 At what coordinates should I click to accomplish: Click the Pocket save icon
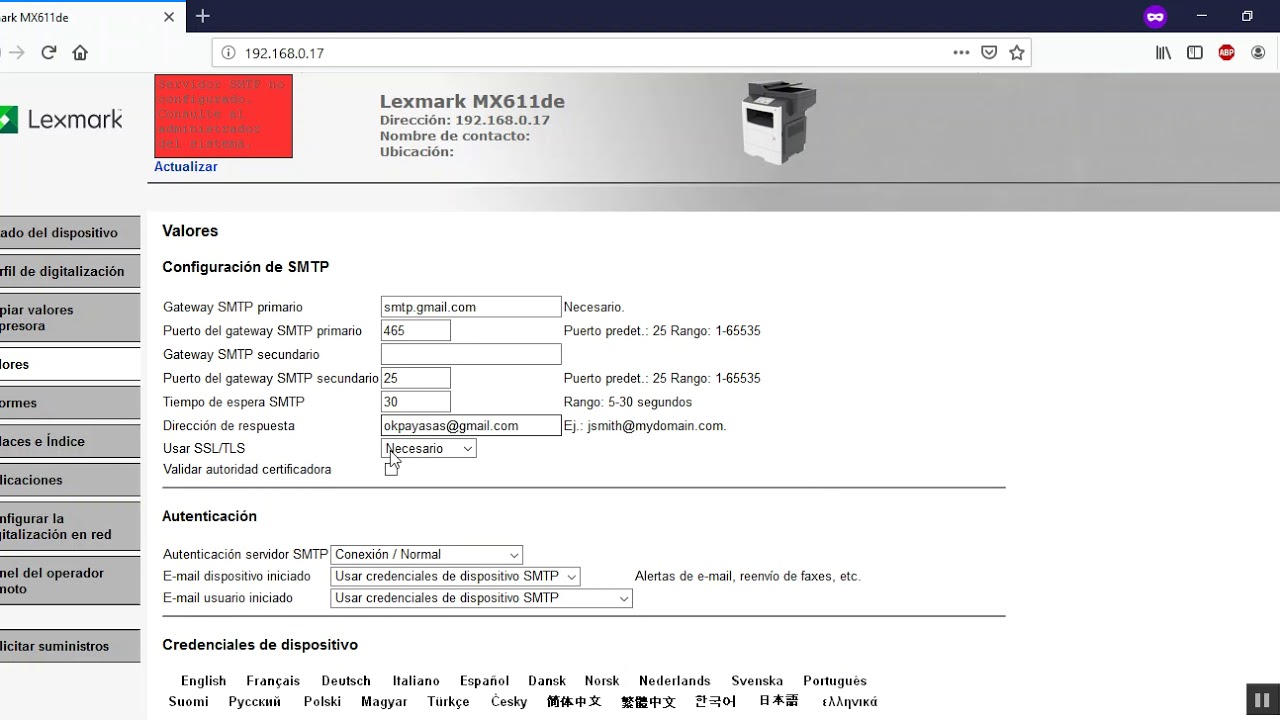[x=989, y=53]
